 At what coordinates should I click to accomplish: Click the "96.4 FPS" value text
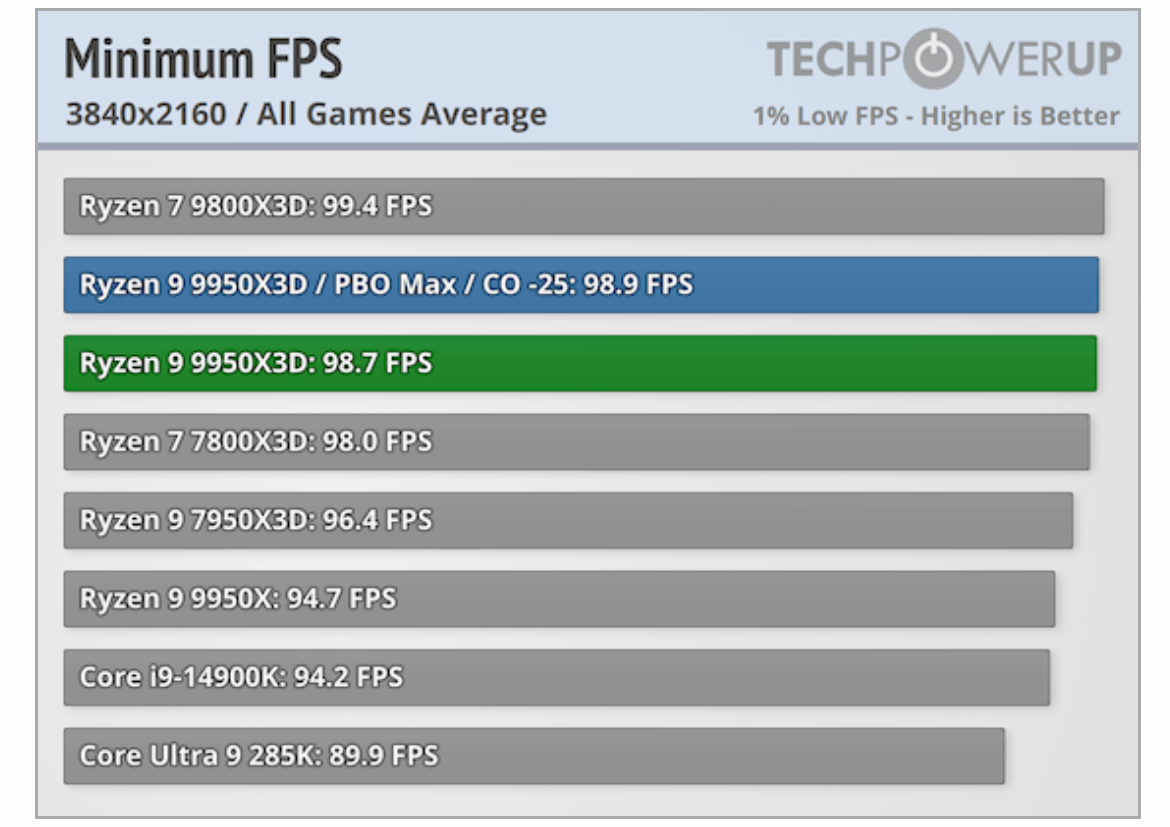pyautogui.click(x=377, y=520)
